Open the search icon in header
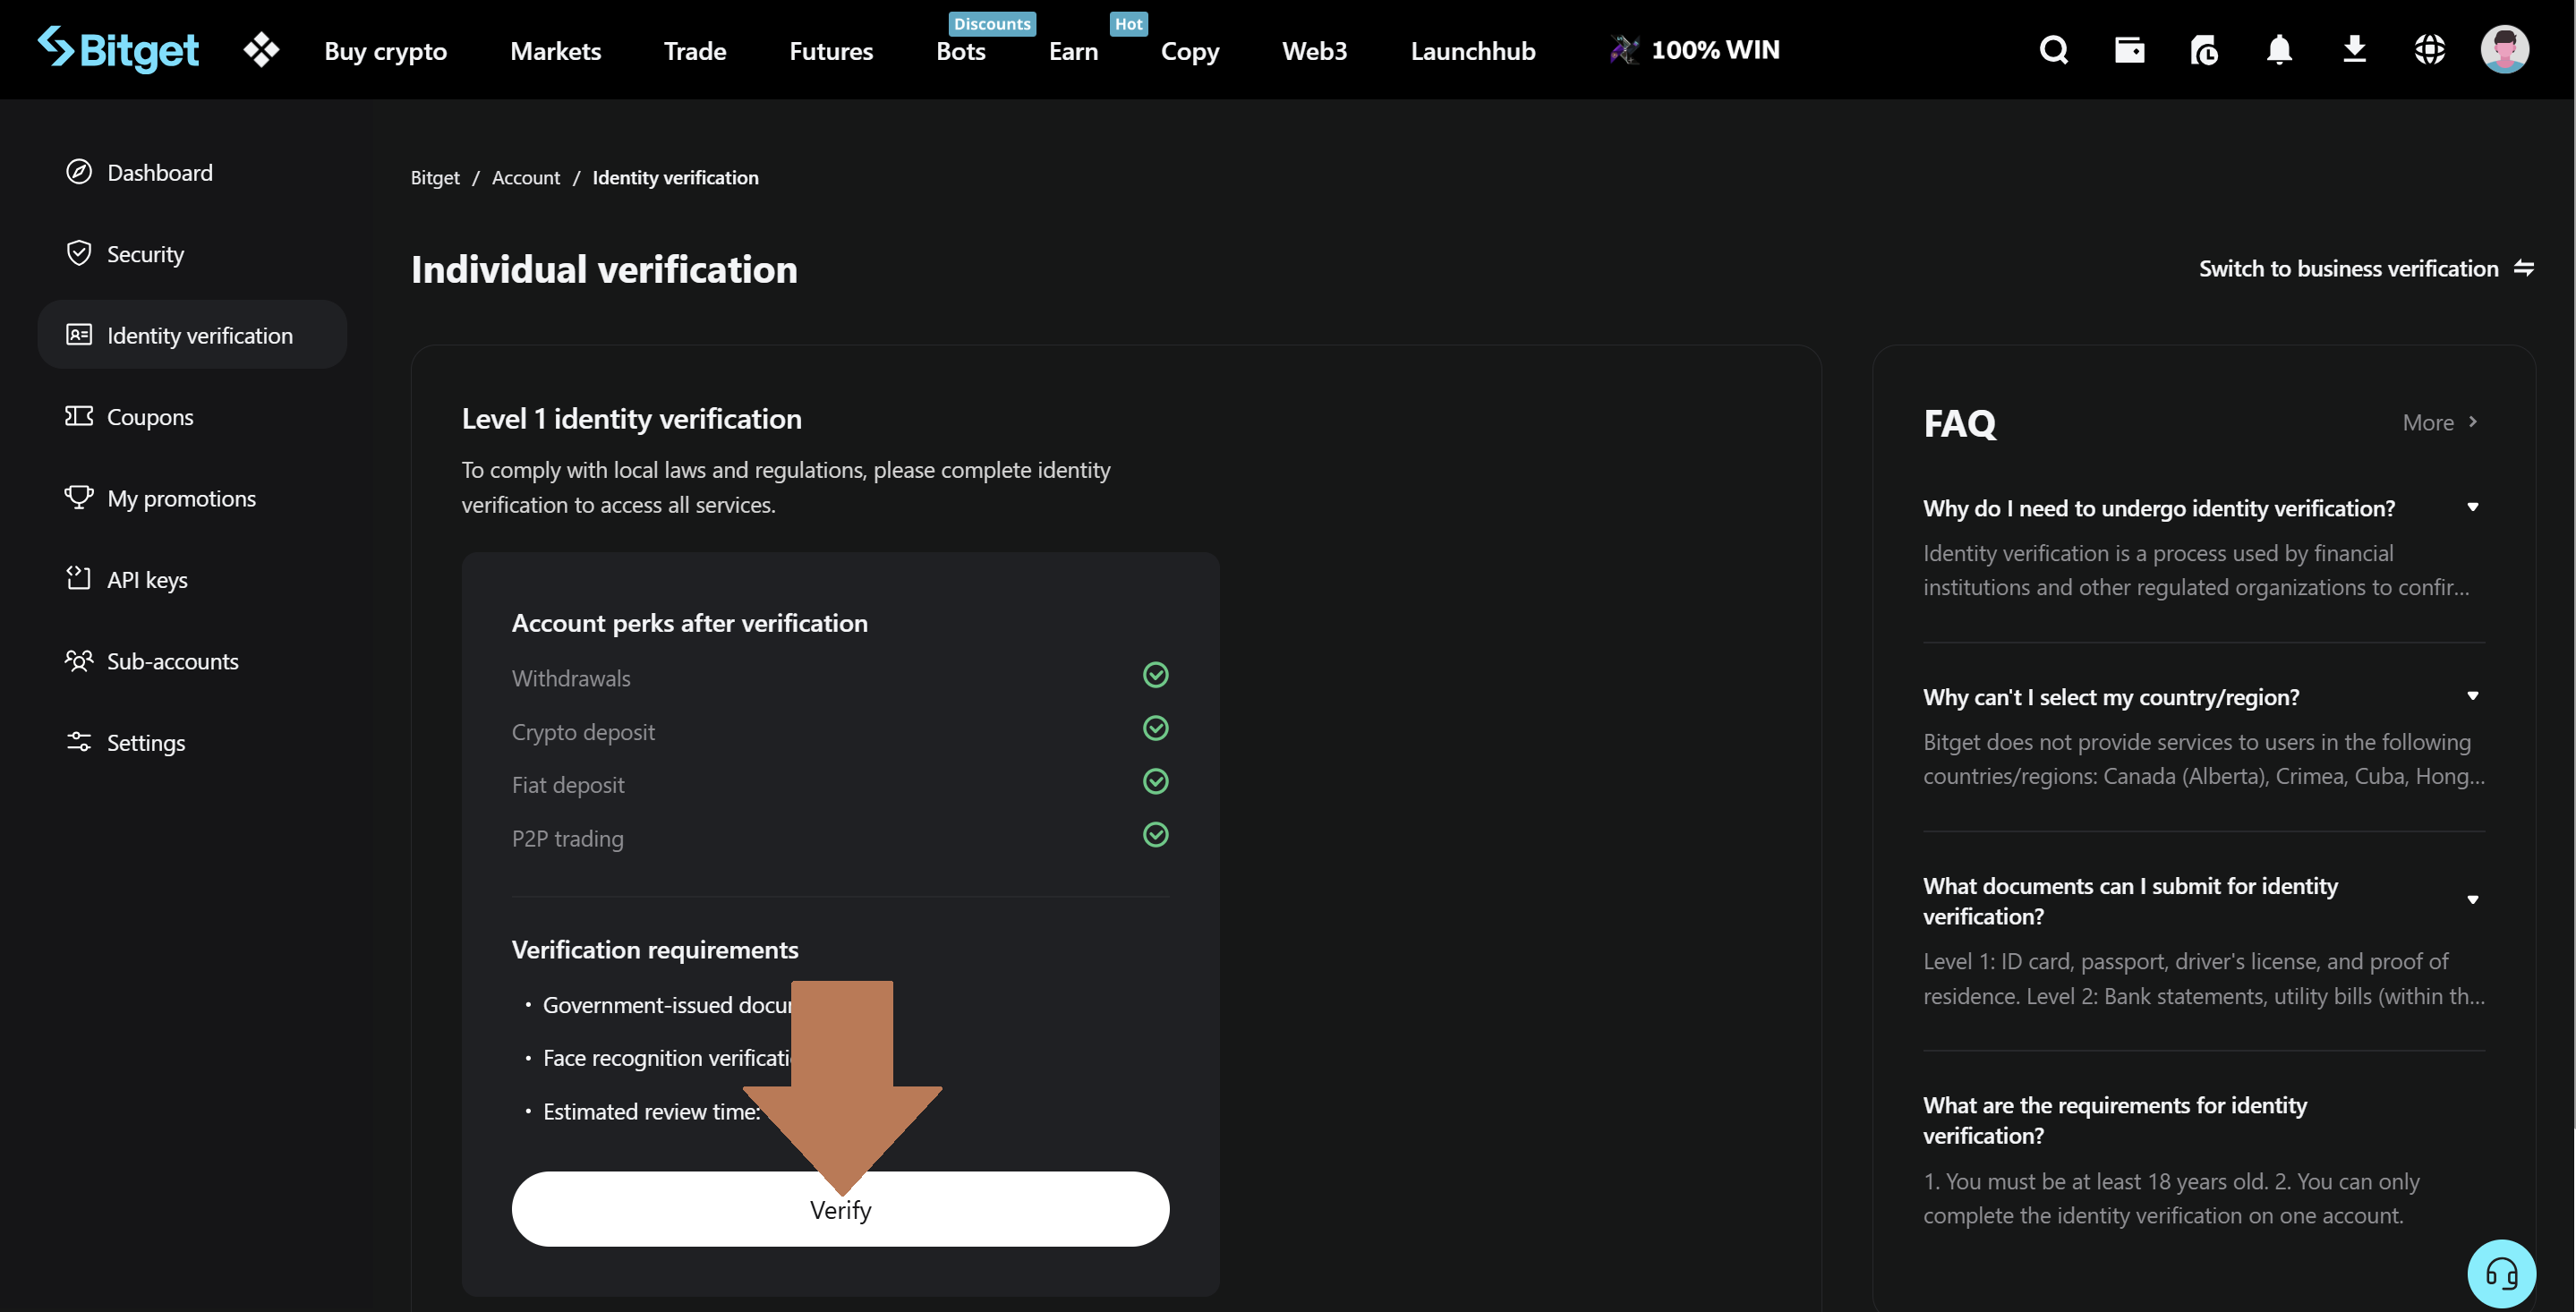This screenshot has height=1312, width=2576. click(2054, 49)
